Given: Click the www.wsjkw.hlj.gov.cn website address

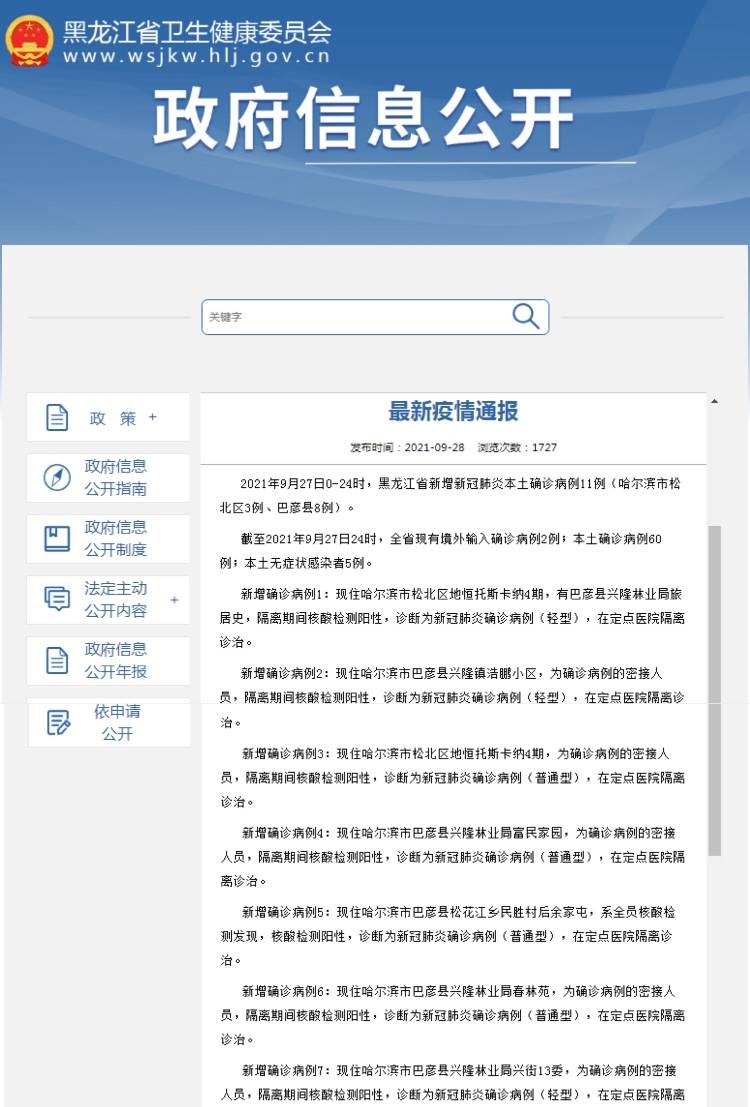Looking at the screenshot, I should pyautogui.click(x=196, y=56).
